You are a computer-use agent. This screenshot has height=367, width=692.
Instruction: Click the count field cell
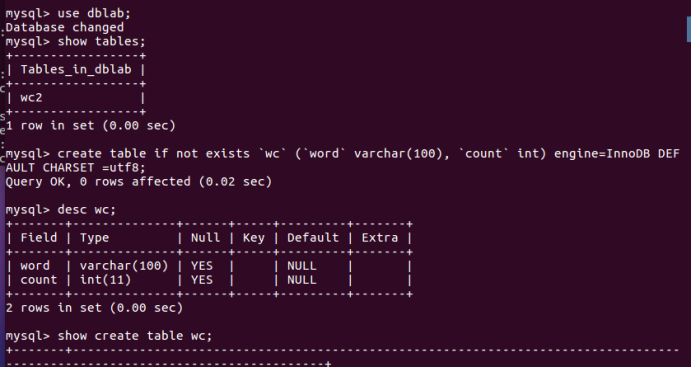tap(39, 280)
